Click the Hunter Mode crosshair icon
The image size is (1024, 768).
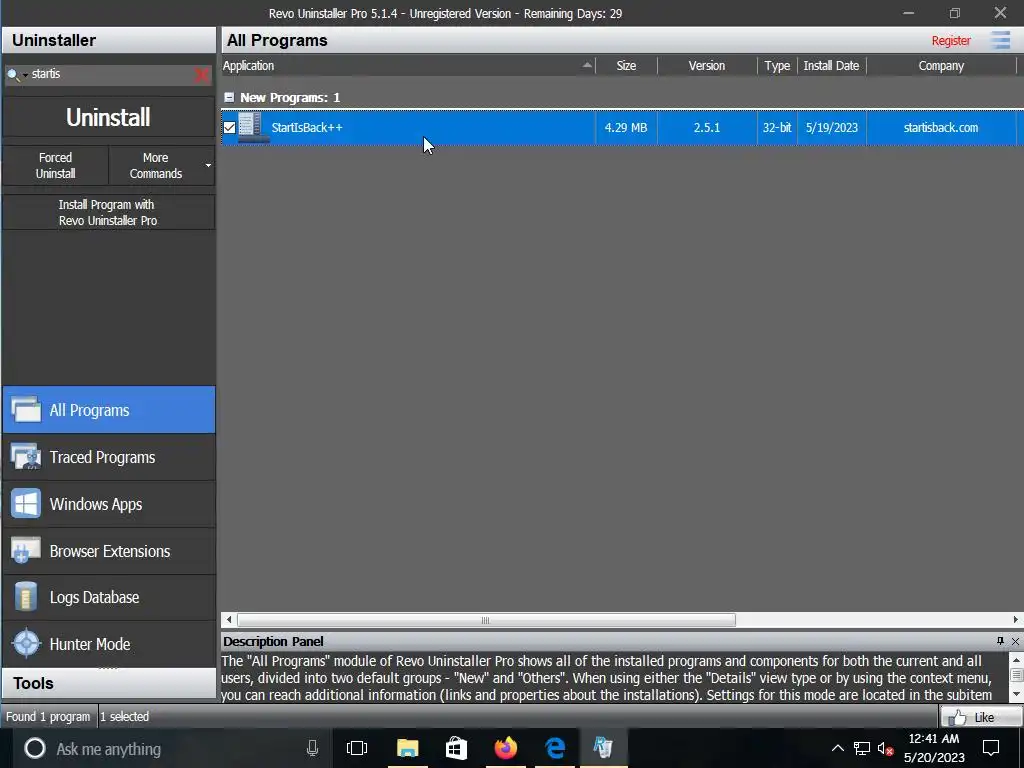[x=26, y=644]
